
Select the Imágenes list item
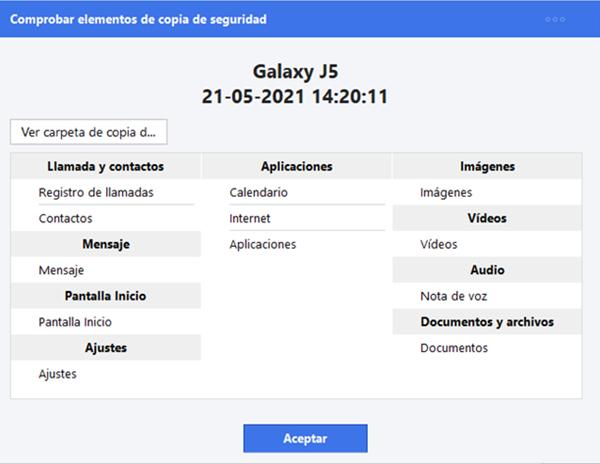click(446, 192)
